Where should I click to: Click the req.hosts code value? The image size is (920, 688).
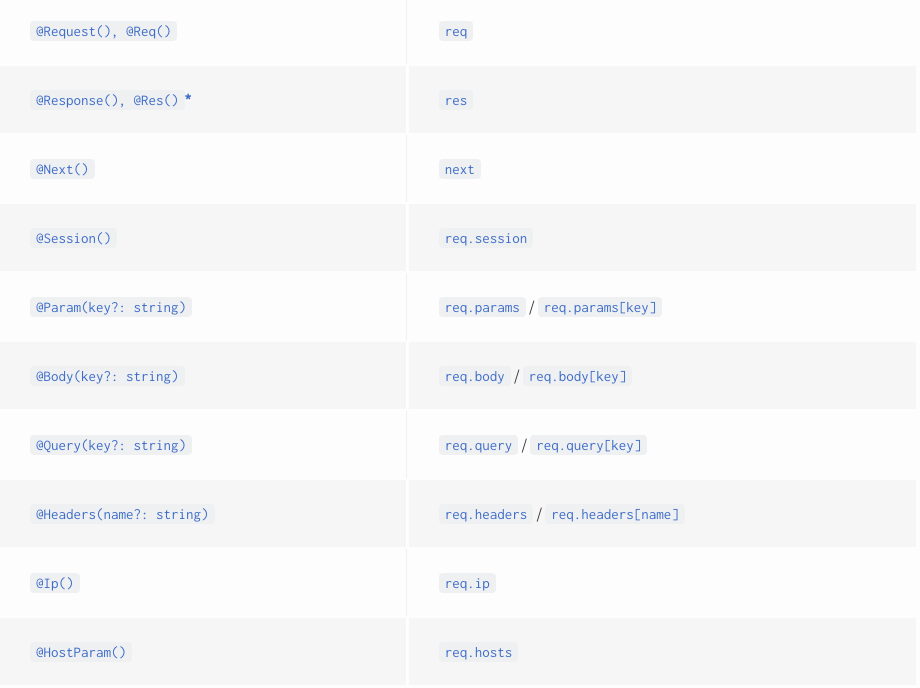478,652
